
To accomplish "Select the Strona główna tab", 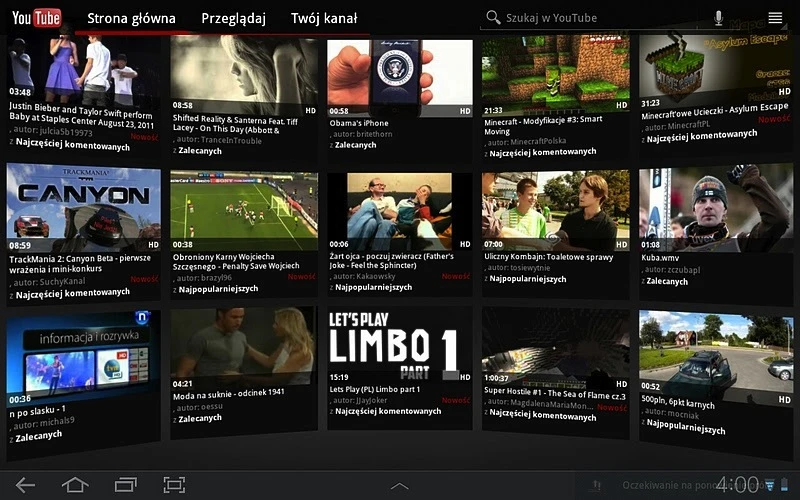I will pyautogui.click(x=131, y=18).
